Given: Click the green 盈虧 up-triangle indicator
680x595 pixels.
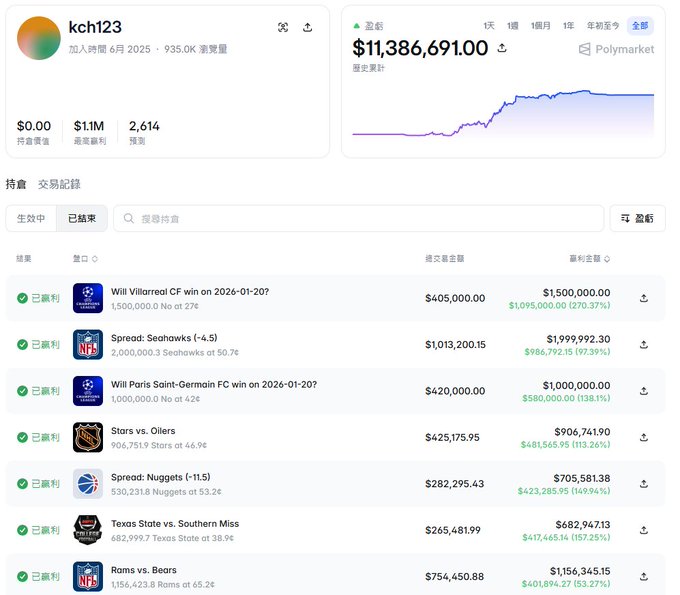Looking at the screenshot, I should coord(356,26).
